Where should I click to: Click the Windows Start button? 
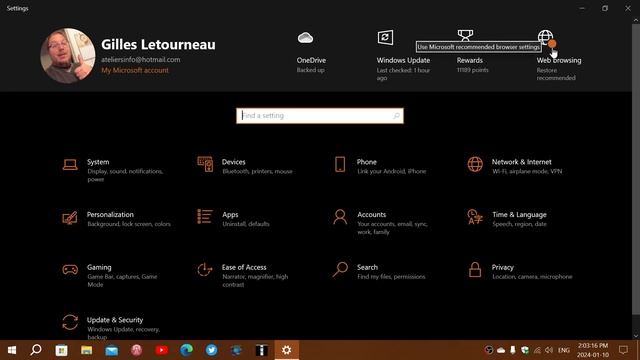tap(12, 350)
